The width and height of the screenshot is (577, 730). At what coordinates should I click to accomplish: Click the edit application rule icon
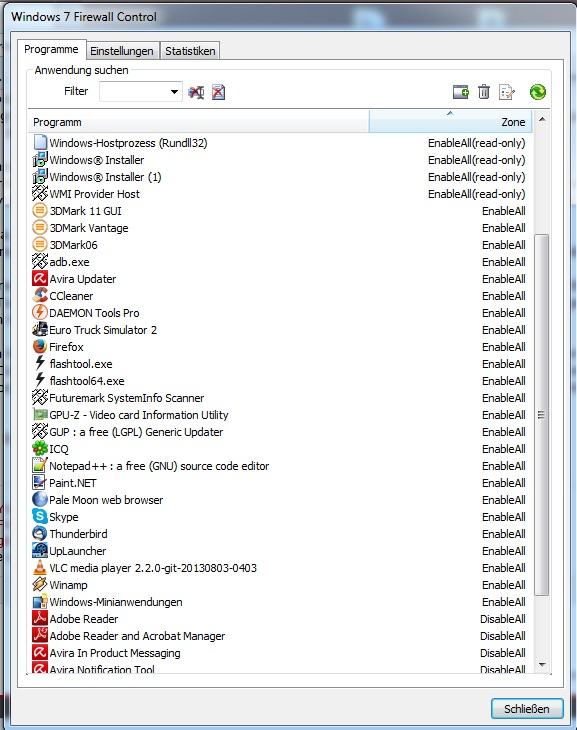click(x=507, y=92)
